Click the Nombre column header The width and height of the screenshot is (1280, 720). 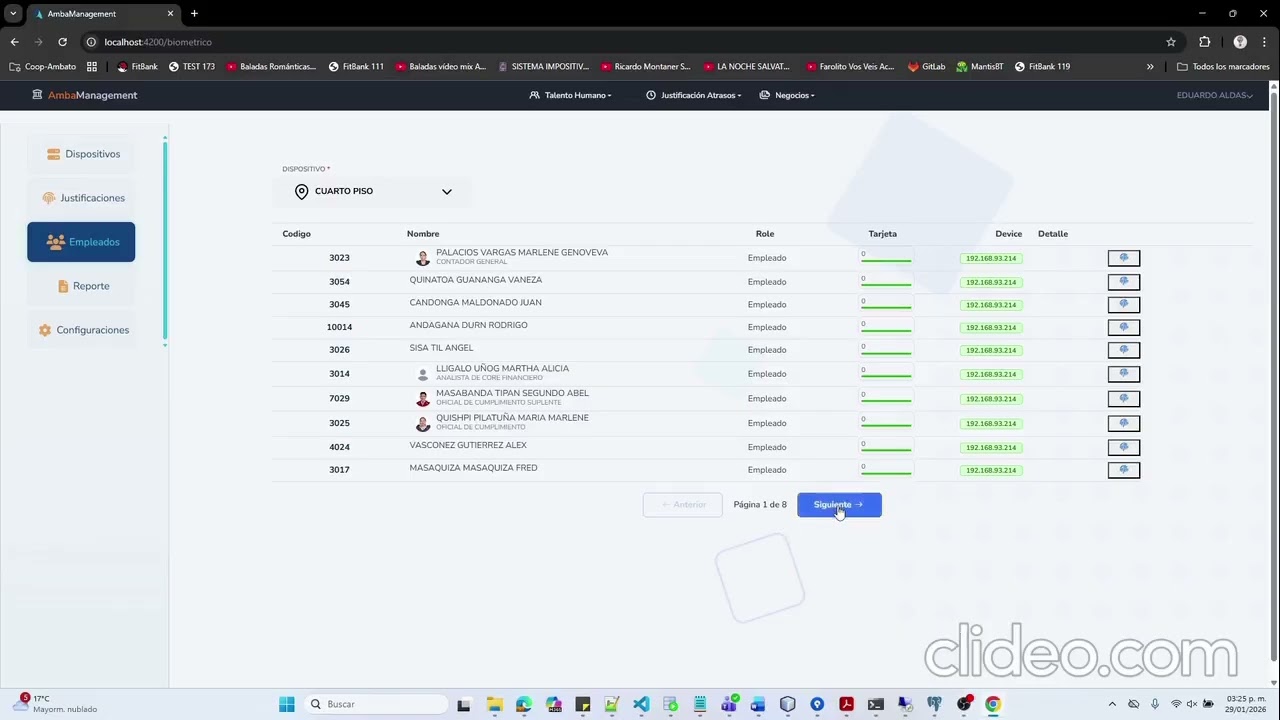click(423, 234)
